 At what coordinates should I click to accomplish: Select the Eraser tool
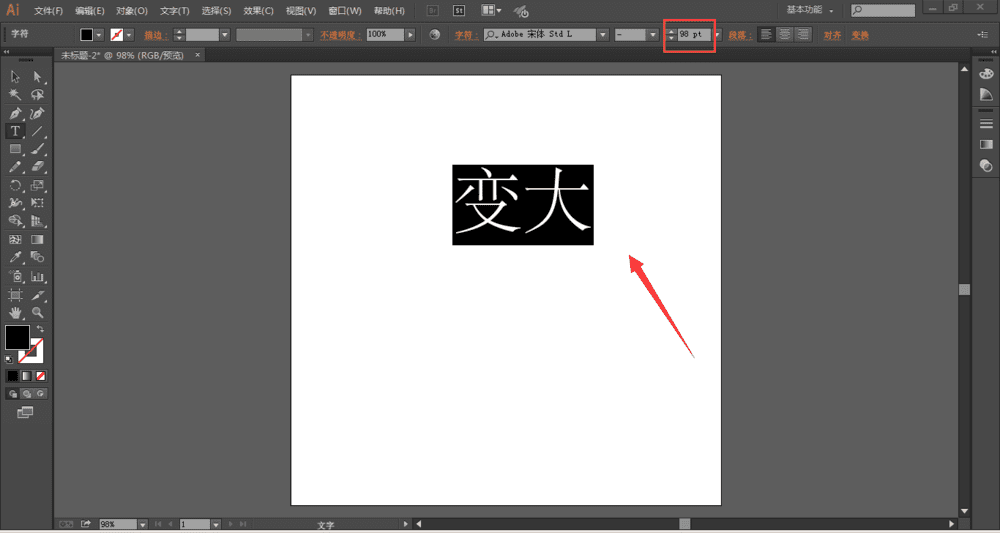[x=38, y=167]
